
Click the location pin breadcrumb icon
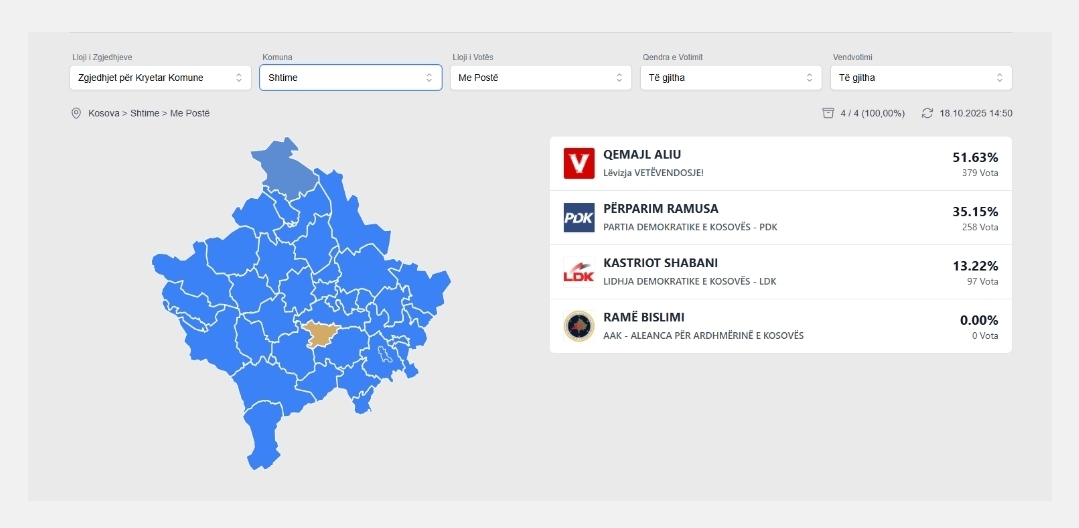76,113
